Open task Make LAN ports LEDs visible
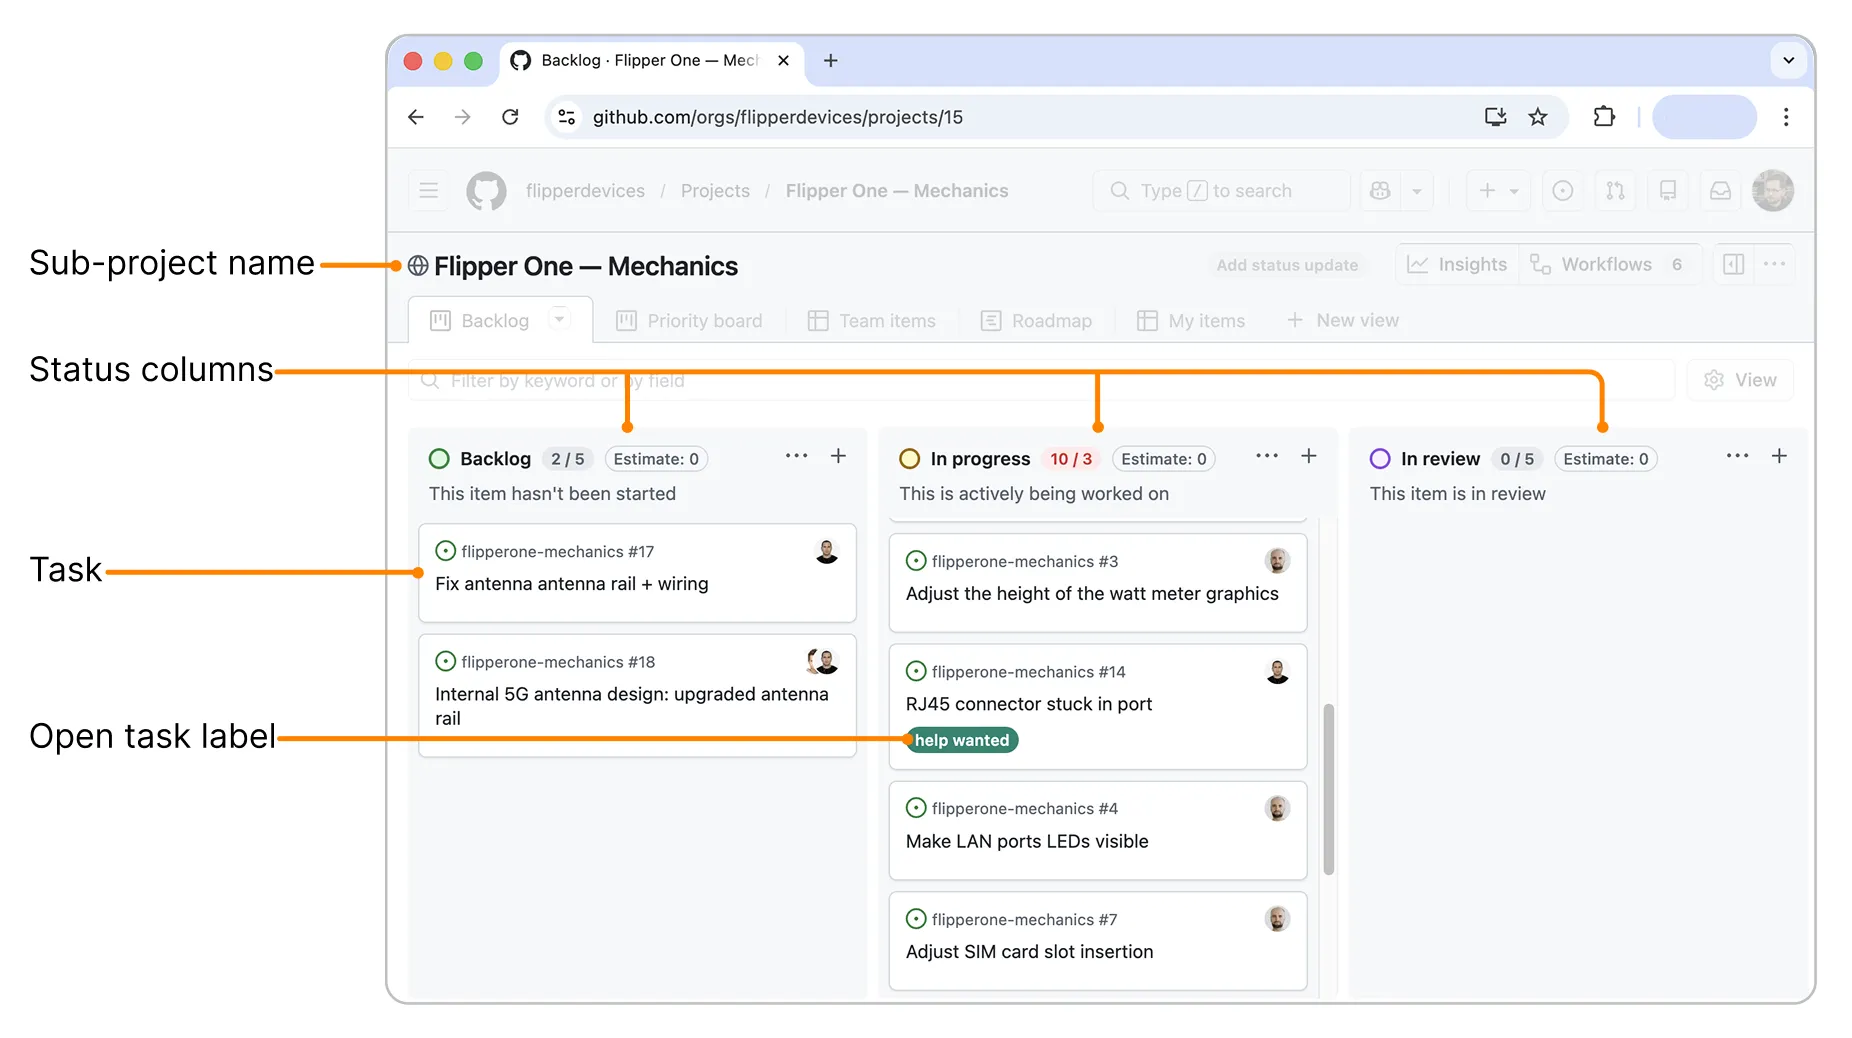1852x1038 pixels. (1027, 842)
